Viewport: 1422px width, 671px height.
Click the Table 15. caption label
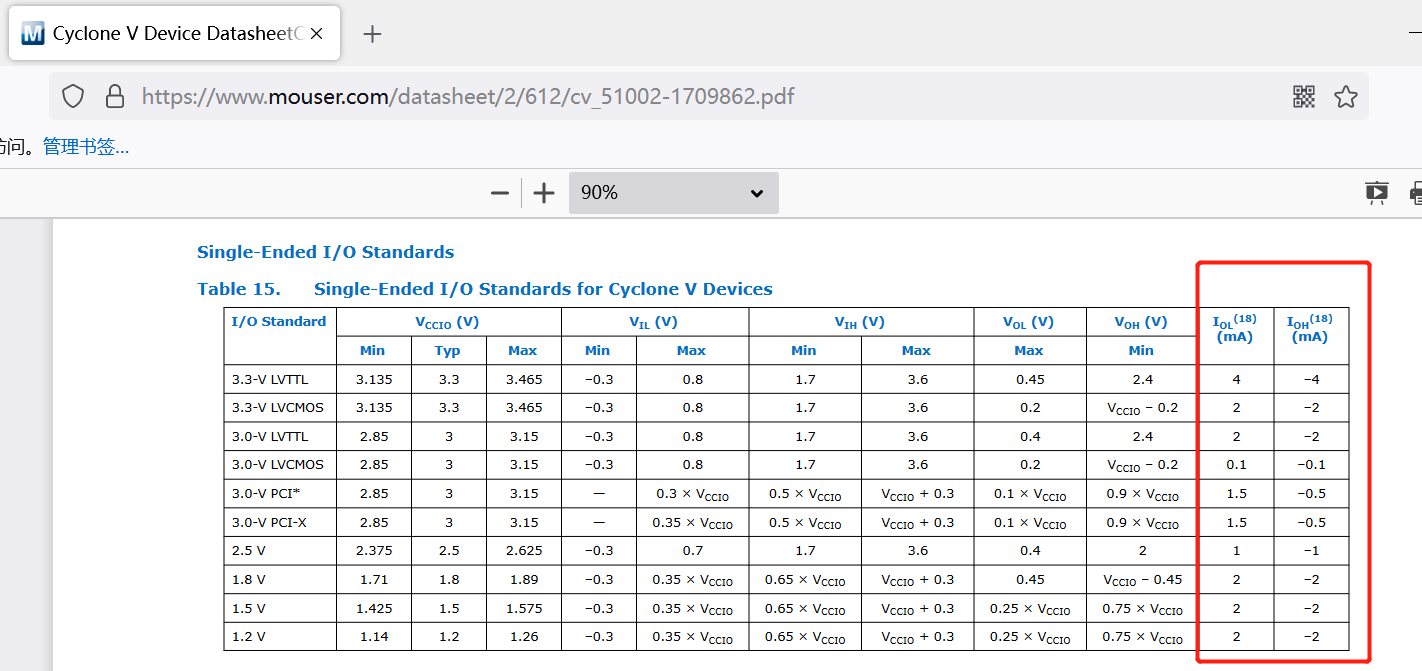click(x=239, y=289)
